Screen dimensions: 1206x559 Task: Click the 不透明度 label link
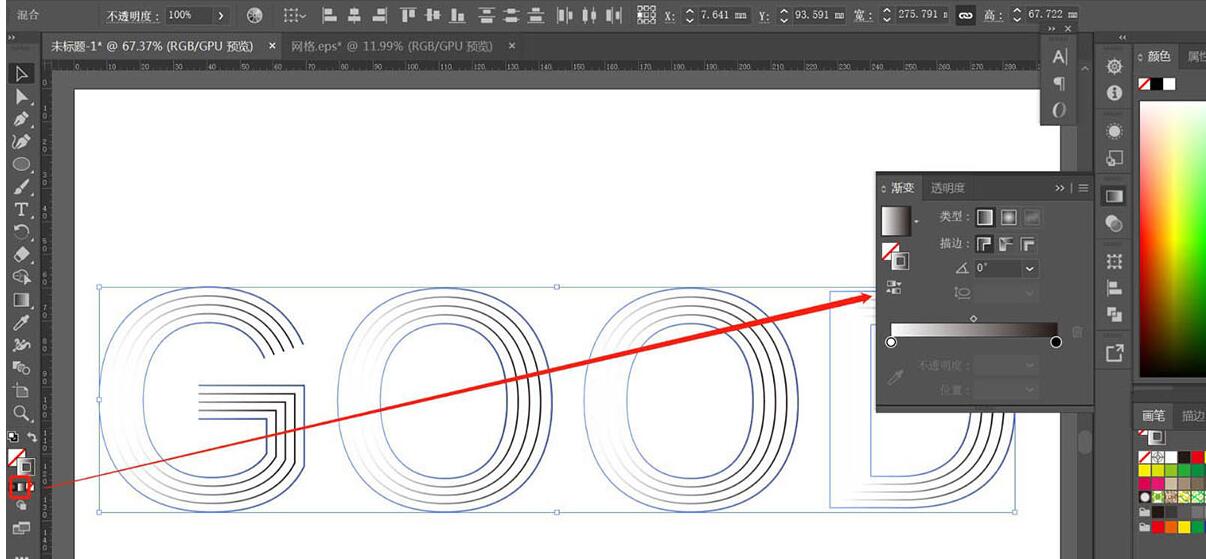pyautogui.click(x=134, y=16)
